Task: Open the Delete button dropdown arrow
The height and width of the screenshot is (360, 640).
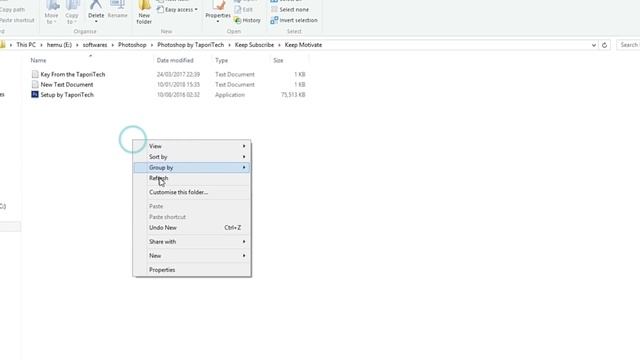Action: tap(96, 21)
